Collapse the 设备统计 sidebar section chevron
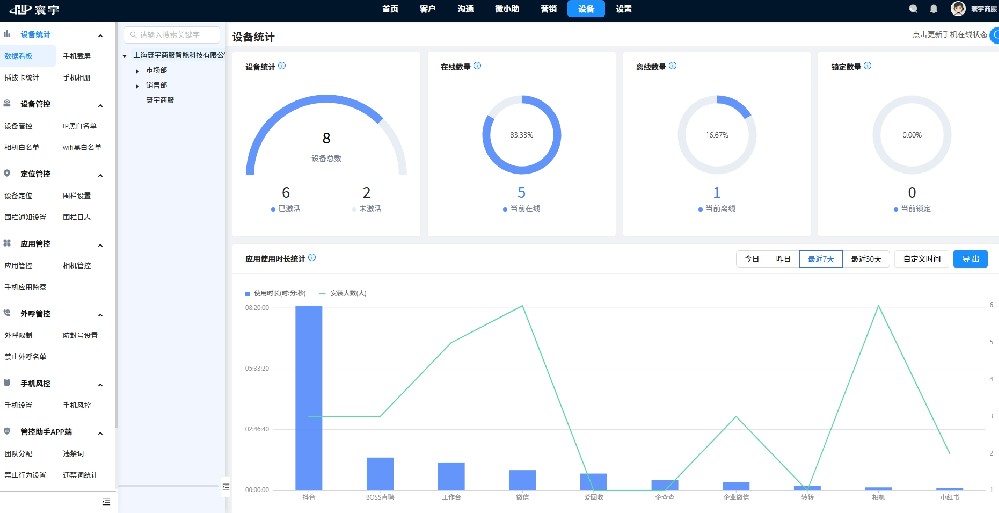This screenshot has height=513, width=999. 101,36
